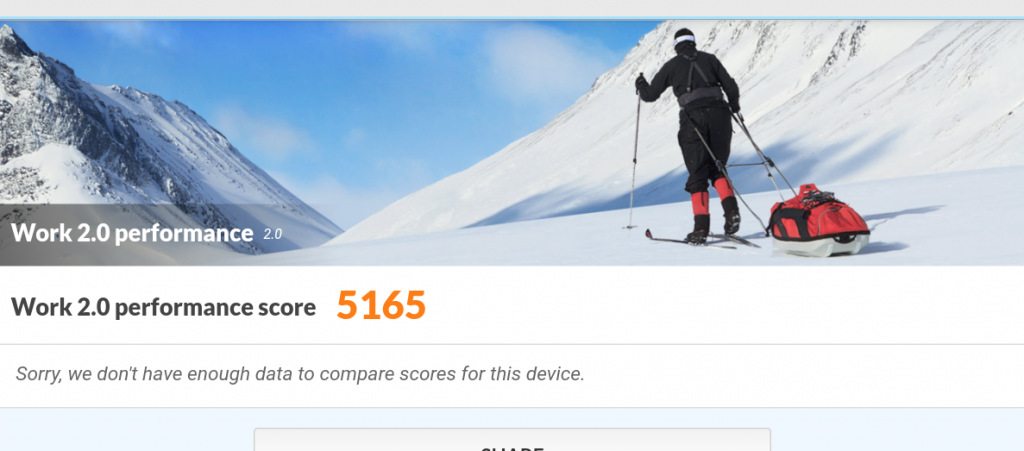1024x451 pixels.
Task: Click the red sled bag in photo
Action: pos(819,219)
